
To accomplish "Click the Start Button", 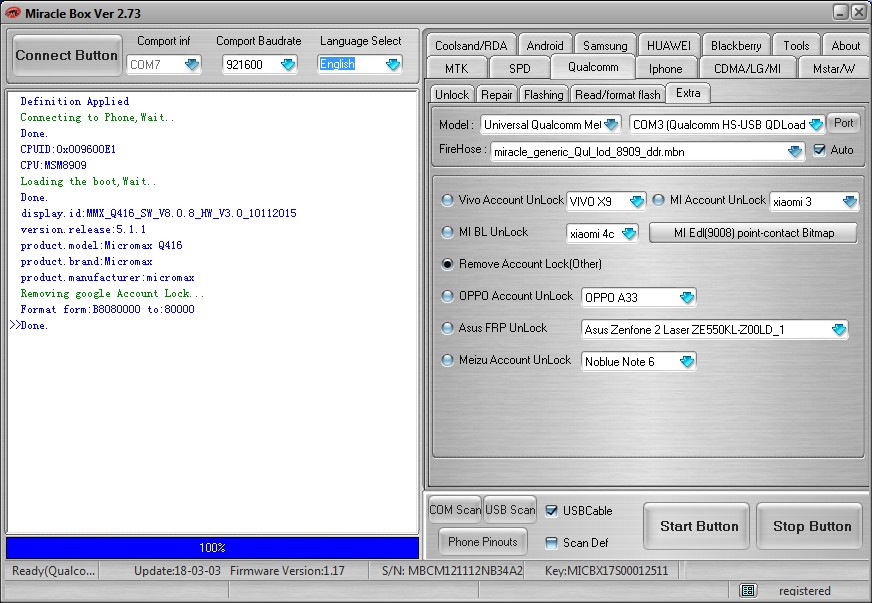I will (x=698, y=526).
